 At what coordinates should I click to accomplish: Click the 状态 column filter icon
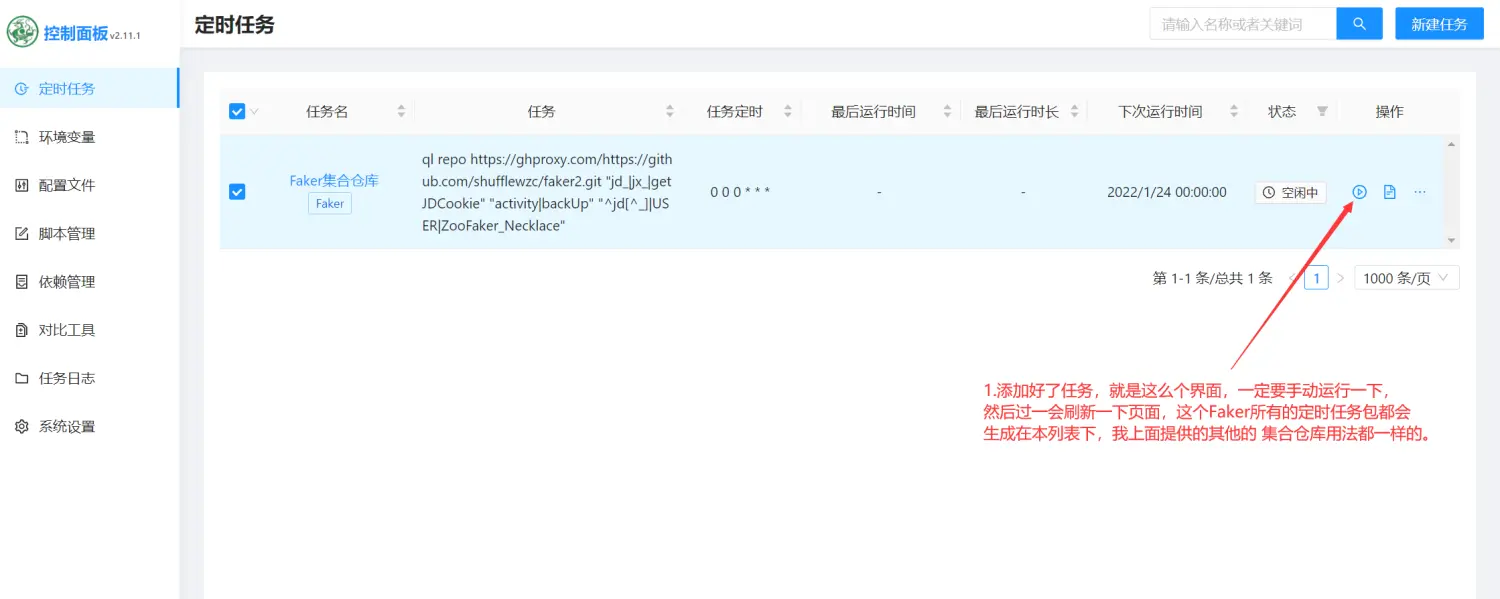1322,112
